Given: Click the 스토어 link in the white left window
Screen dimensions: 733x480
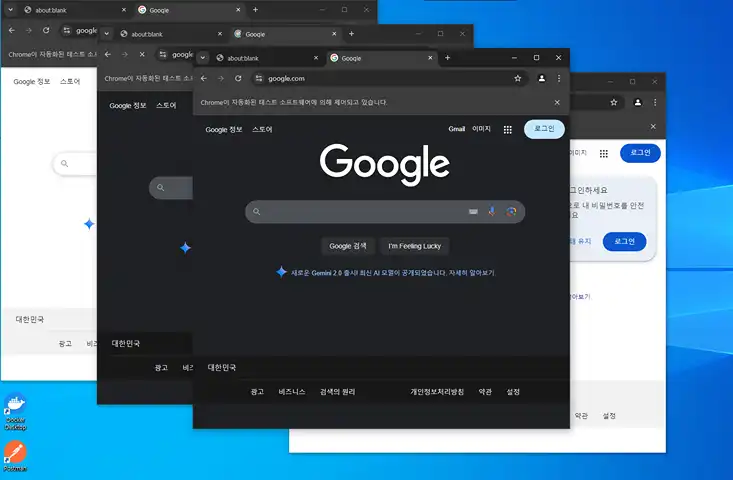Looking at the screenshot, I should 70,81.
